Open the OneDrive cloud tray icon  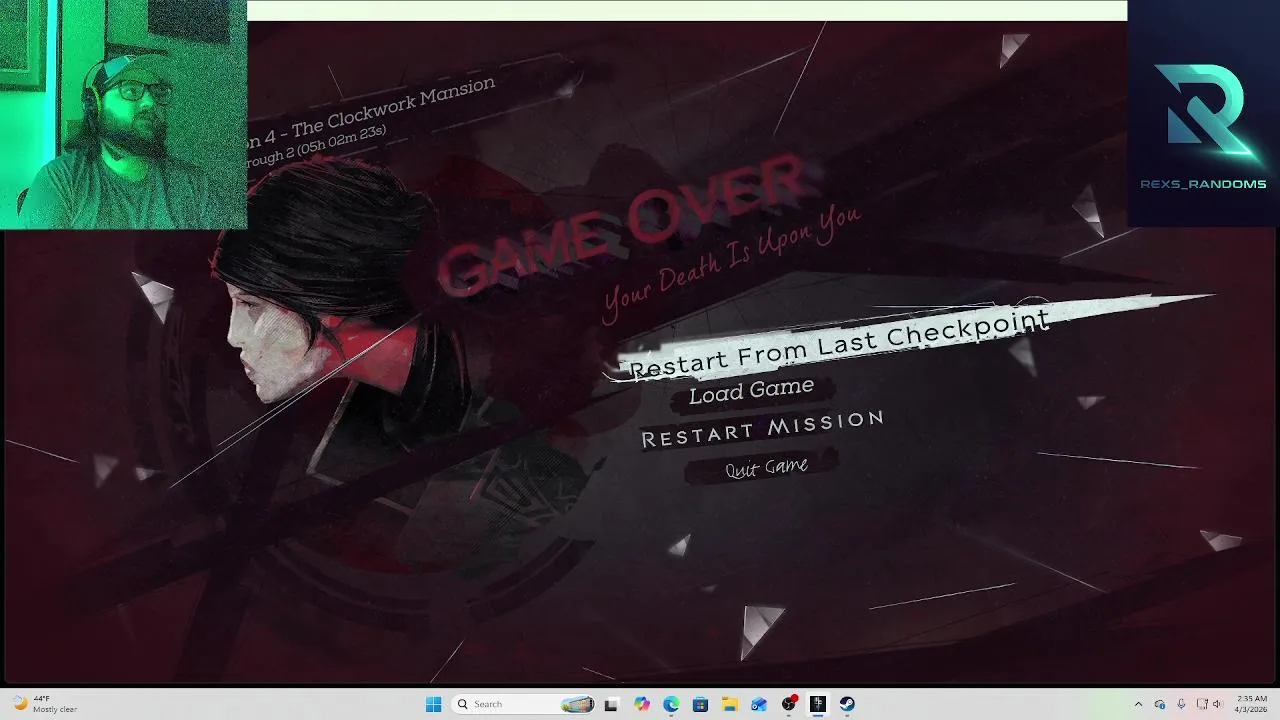pos(1160,704)
